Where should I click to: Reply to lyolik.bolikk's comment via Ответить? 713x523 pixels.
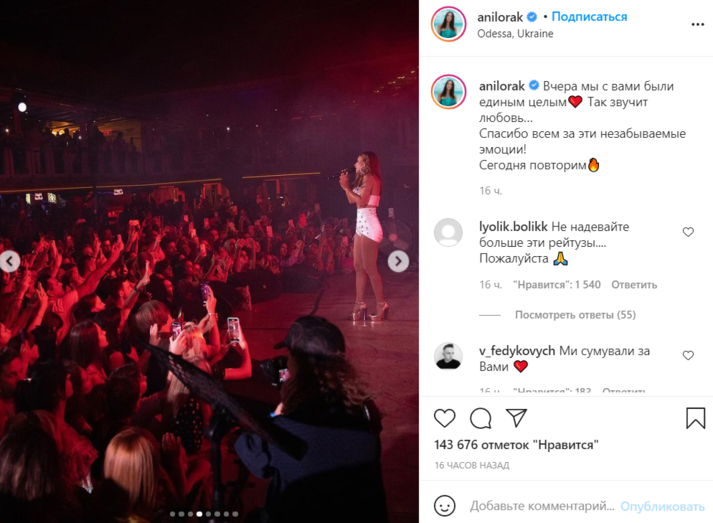pos(634,285)
